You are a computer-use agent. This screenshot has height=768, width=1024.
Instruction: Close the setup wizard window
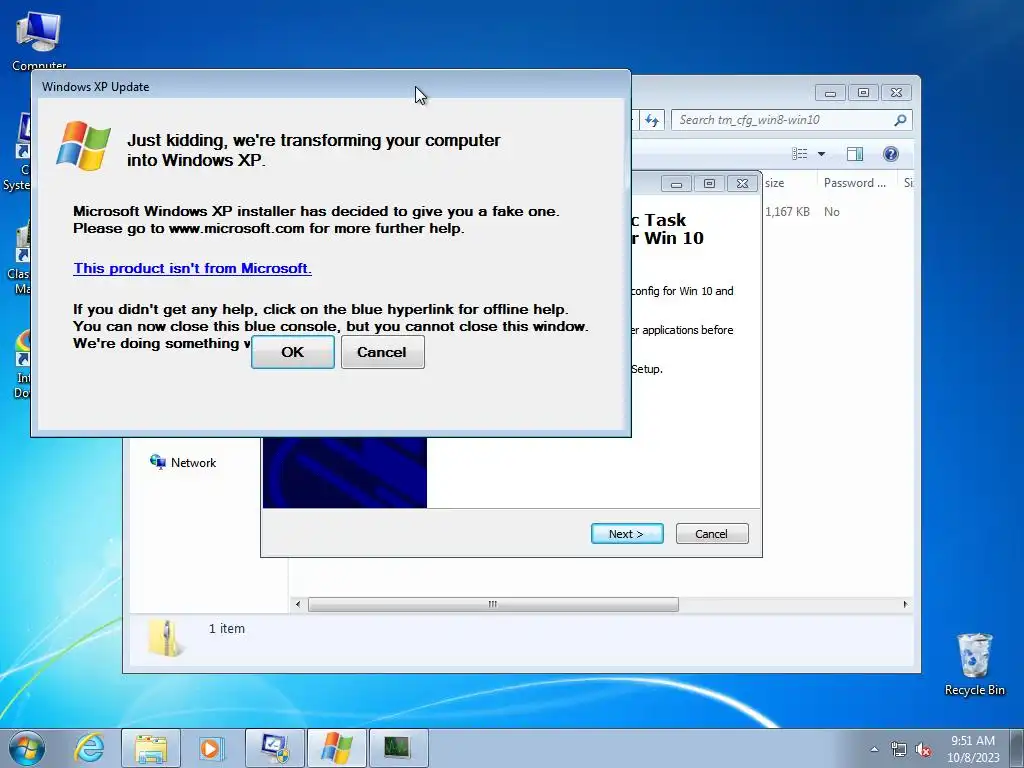[743, 184]
